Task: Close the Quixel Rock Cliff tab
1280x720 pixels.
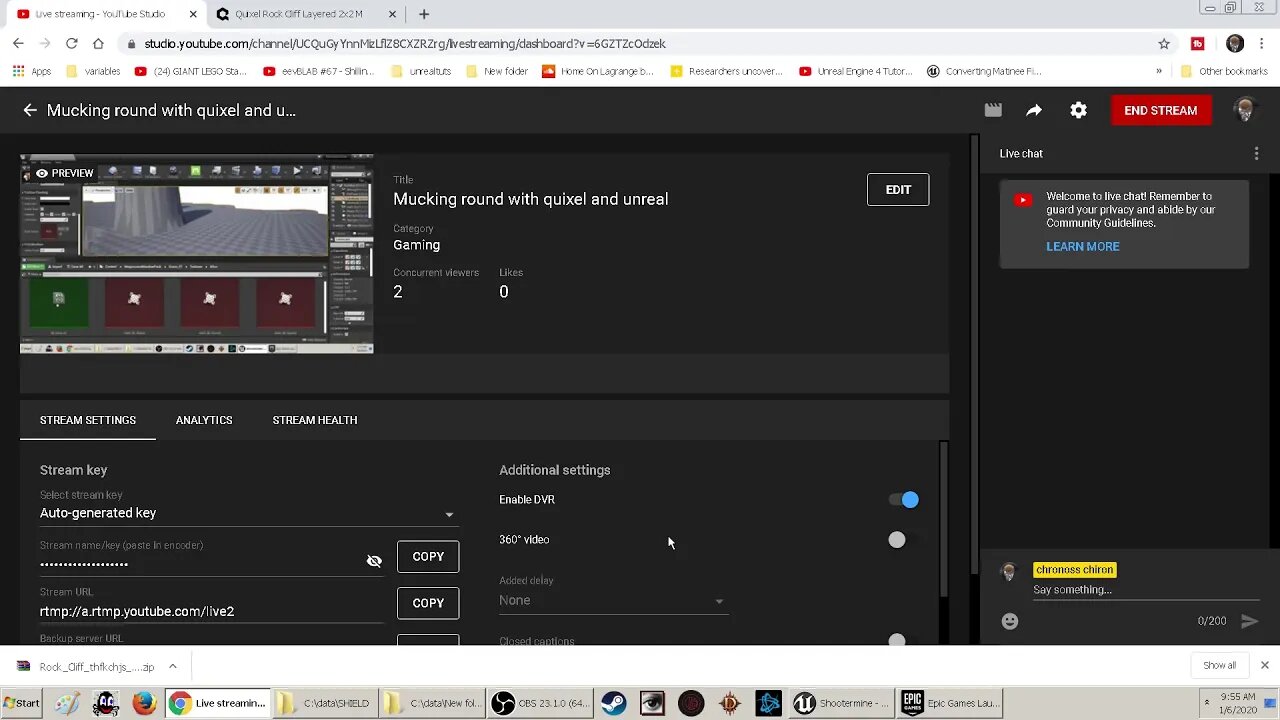Action: point(393,14)
